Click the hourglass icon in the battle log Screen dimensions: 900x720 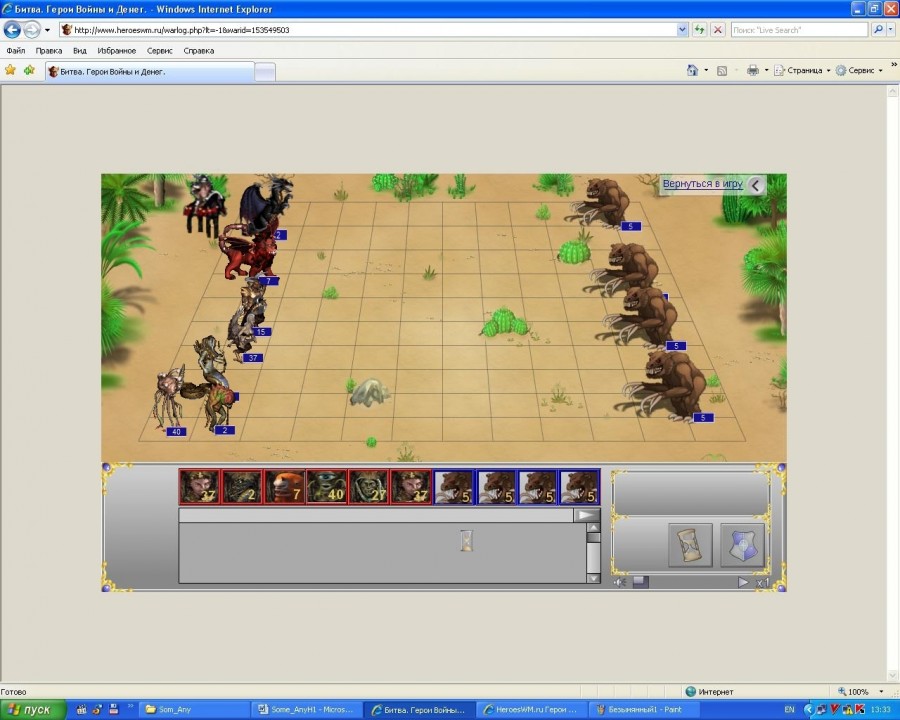[467, 540]
